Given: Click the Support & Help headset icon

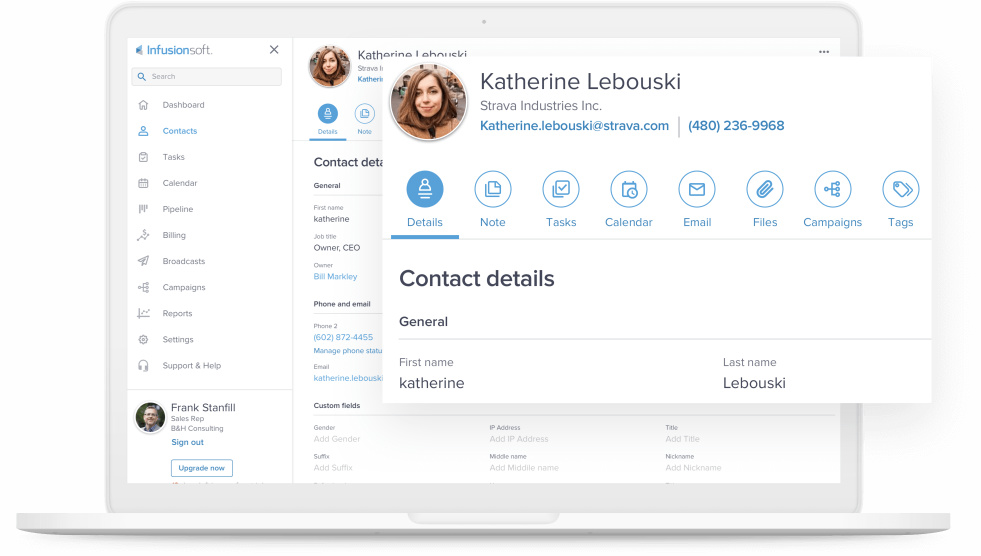Looking at the screenshot, I should click(143, 366).
